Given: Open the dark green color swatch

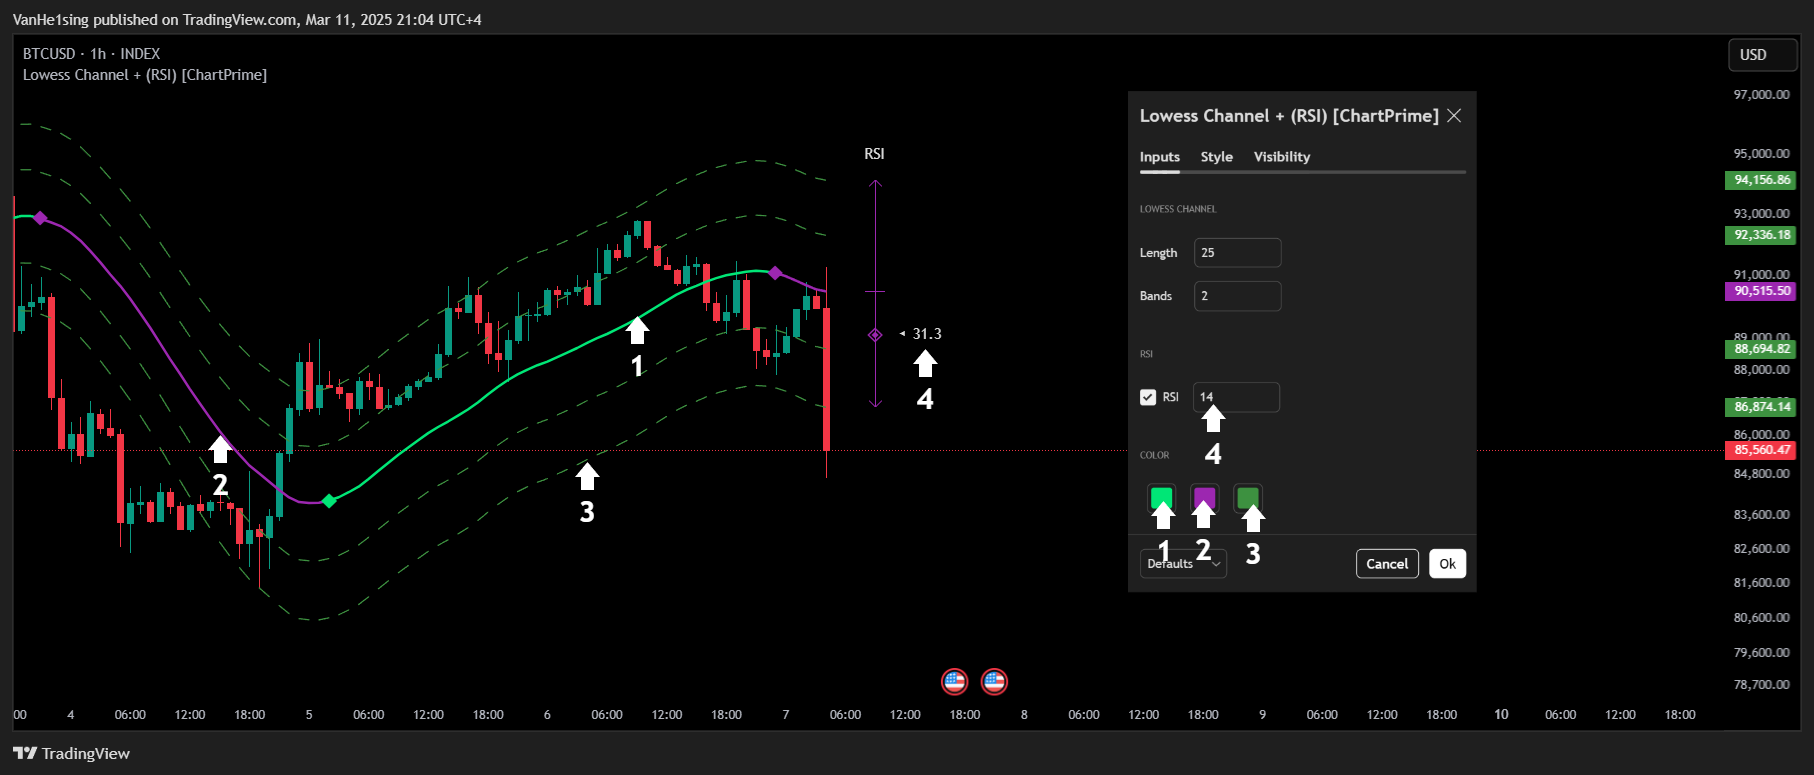Looking at the screenshot, I should click(1247, 498).
